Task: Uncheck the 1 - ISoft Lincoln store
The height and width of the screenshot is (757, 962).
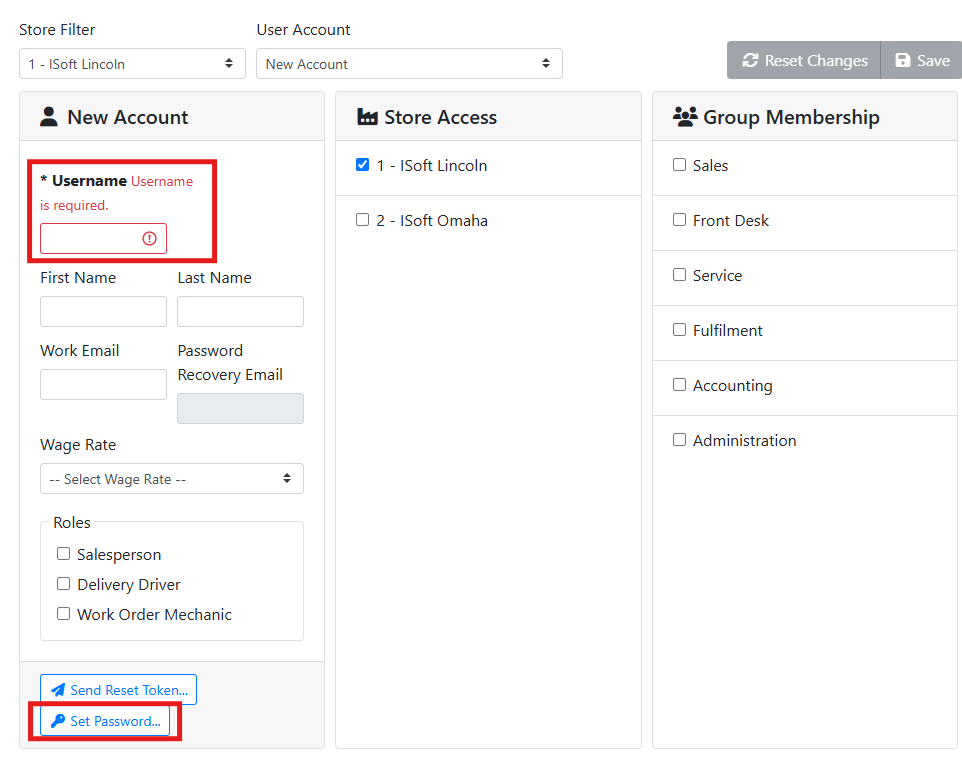Action: tap(363, 165)
